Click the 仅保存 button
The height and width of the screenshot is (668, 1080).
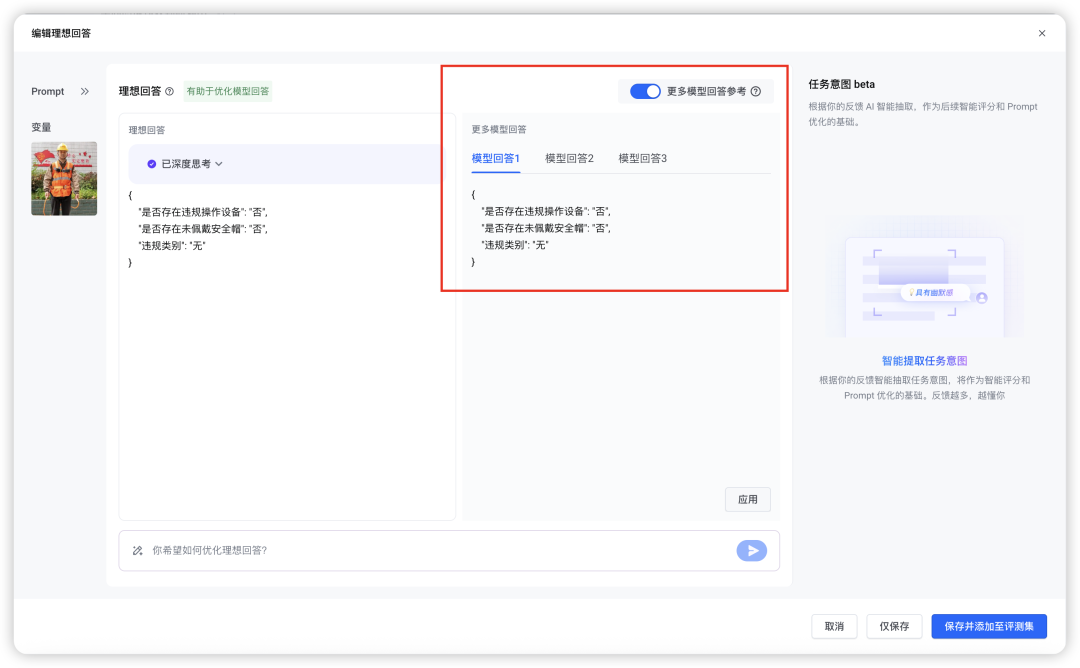[894, 626]
